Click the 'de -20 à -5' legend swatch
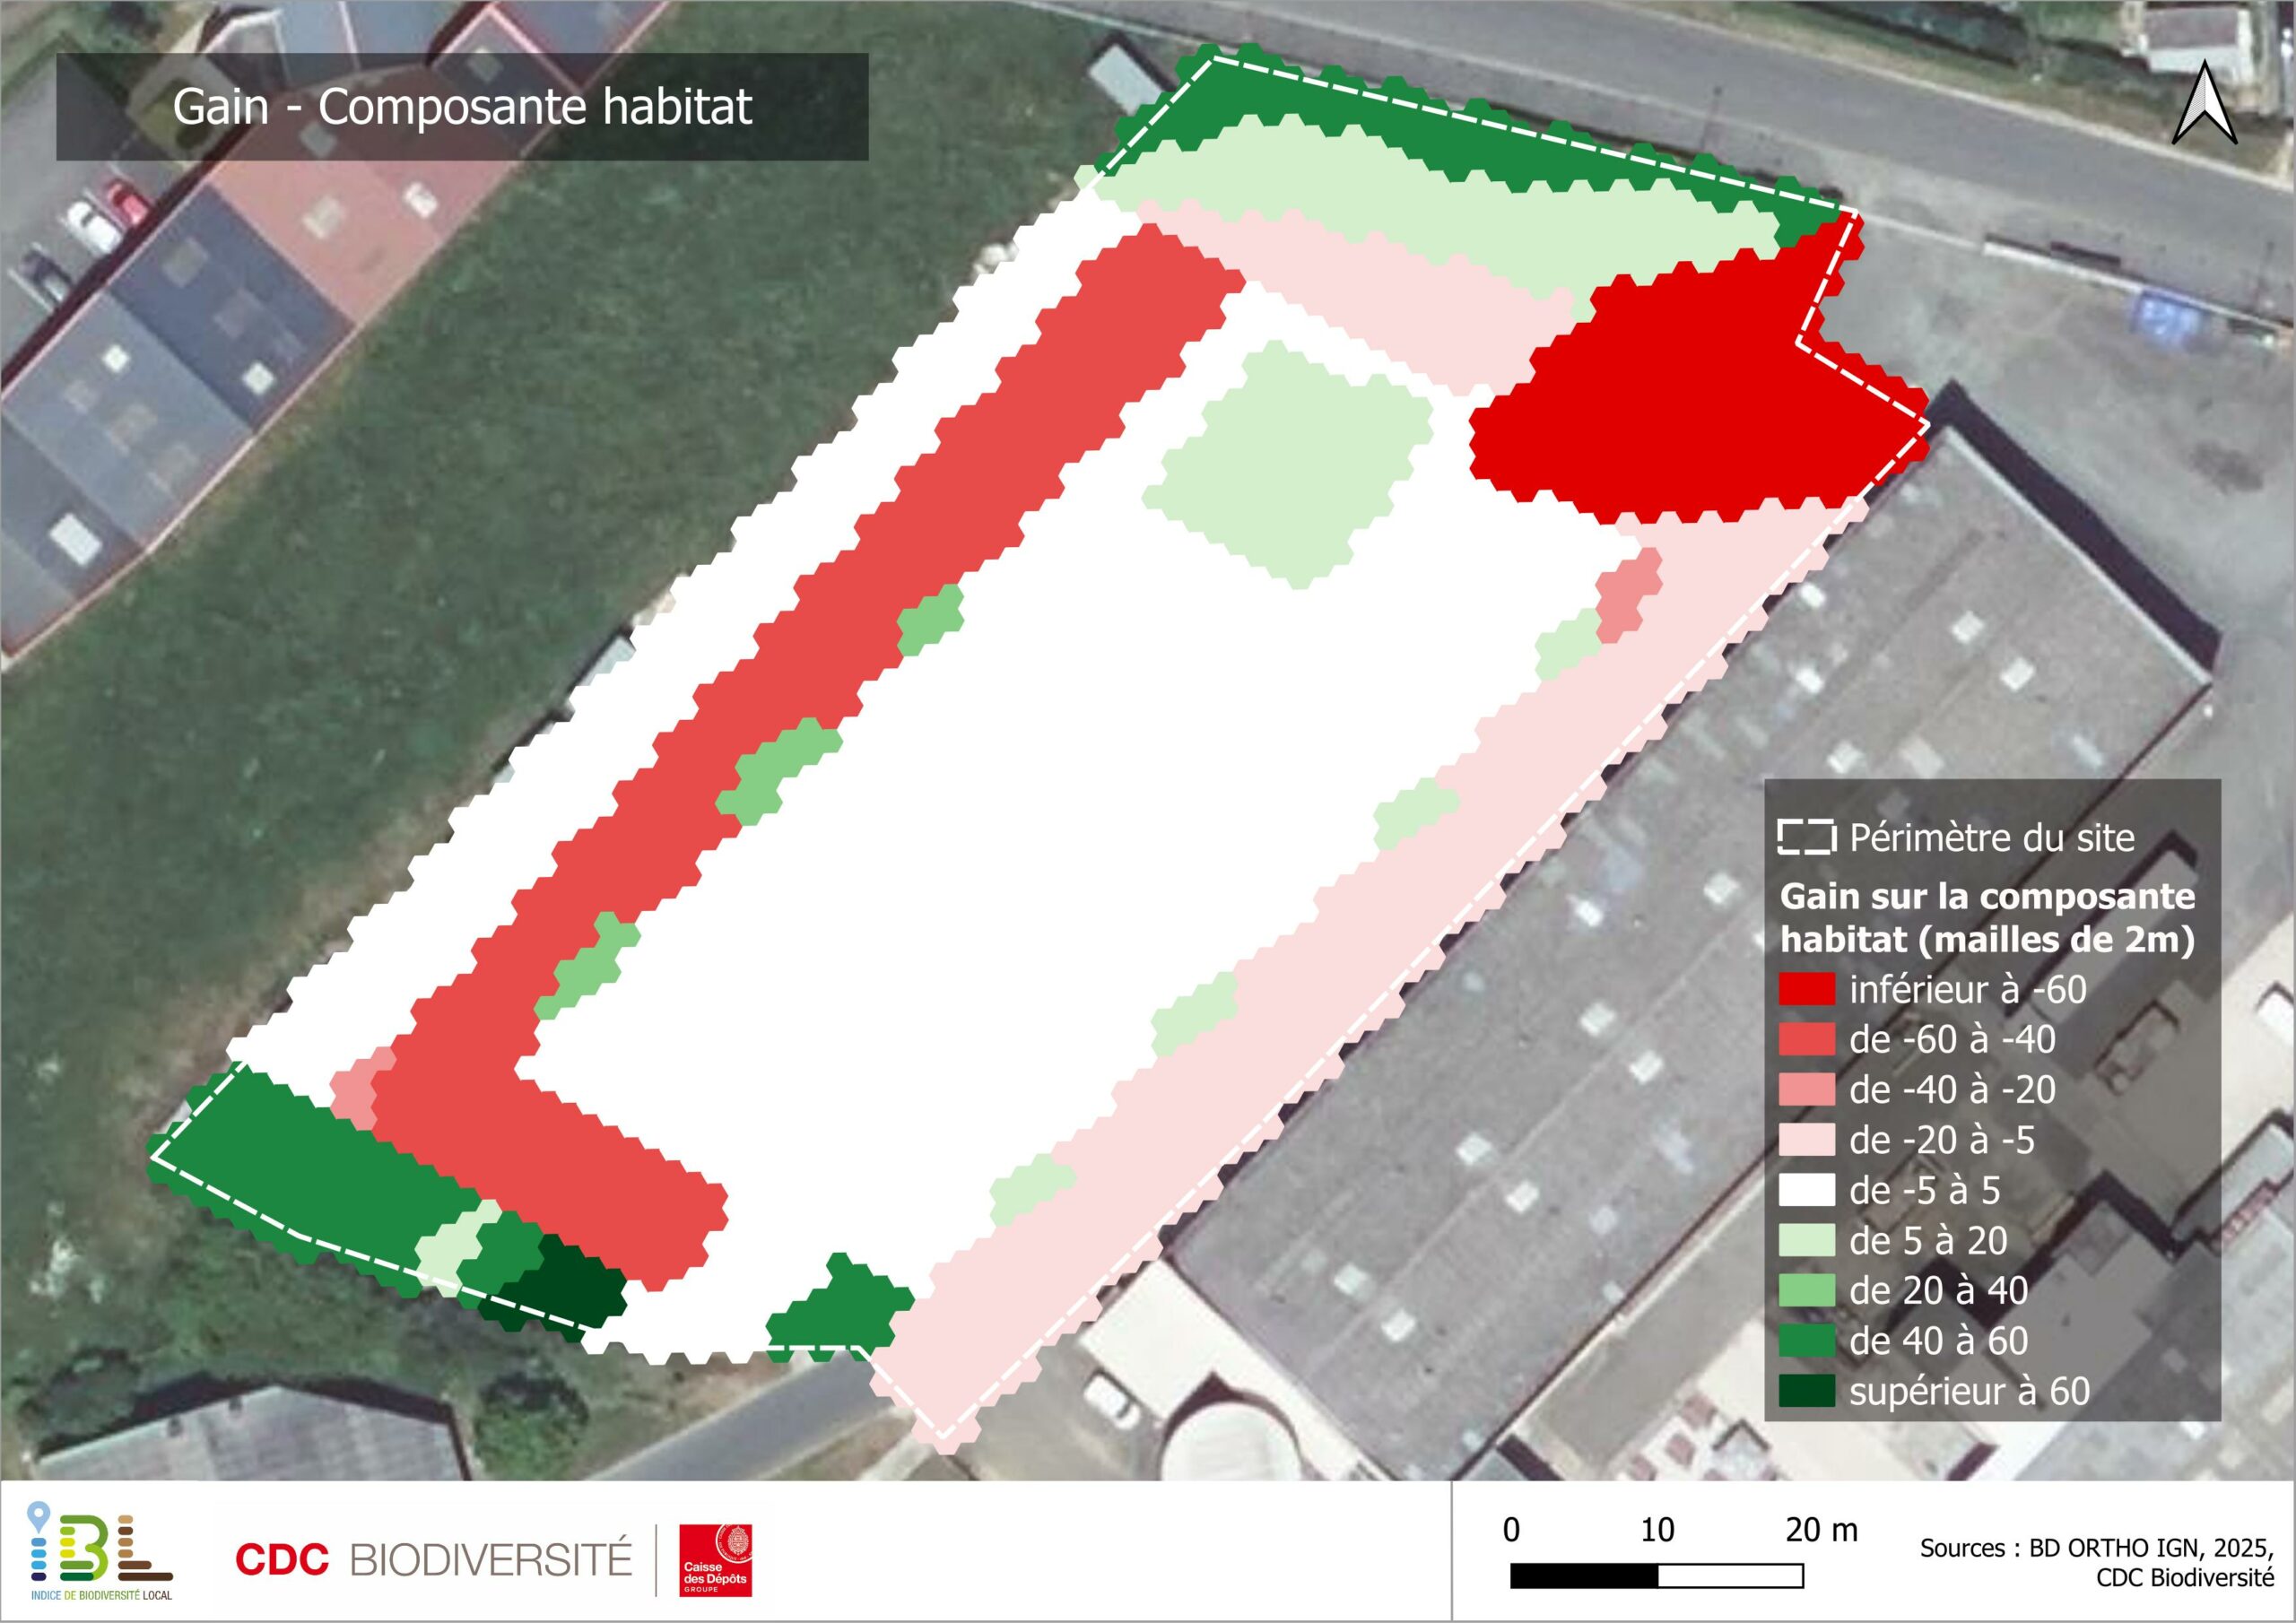The image size is (2296, 1623). (x=1806, y=1139)
